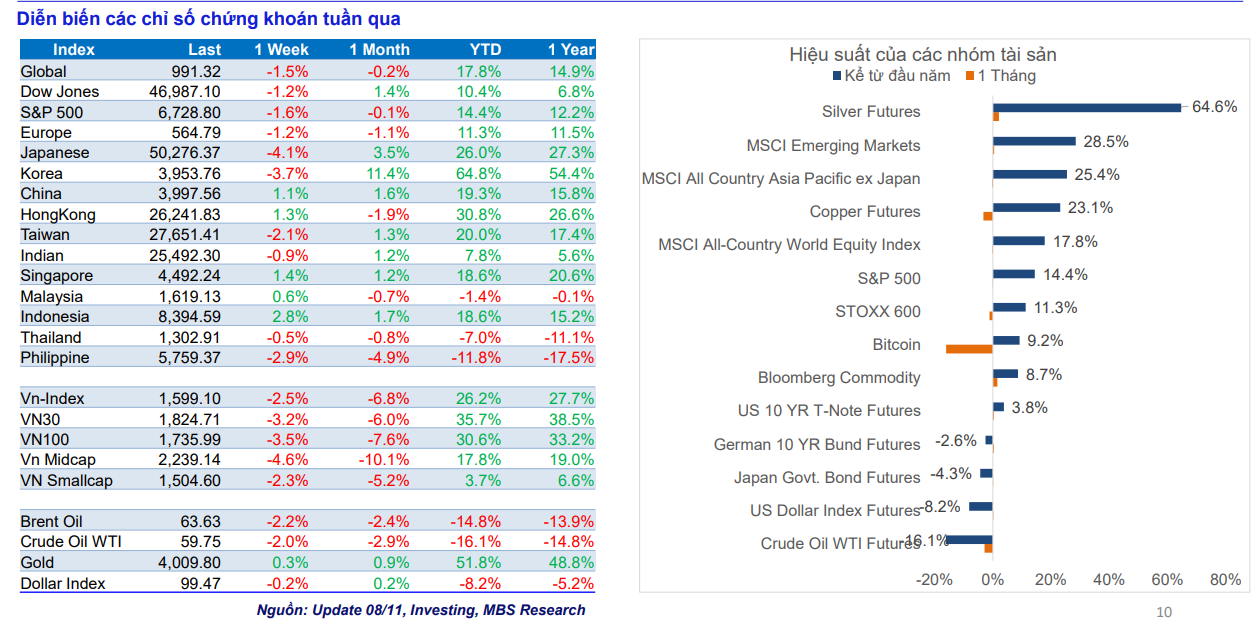Select the Dow Jones row label
This screenshot has height=624, width=1259.
point(60,92)
